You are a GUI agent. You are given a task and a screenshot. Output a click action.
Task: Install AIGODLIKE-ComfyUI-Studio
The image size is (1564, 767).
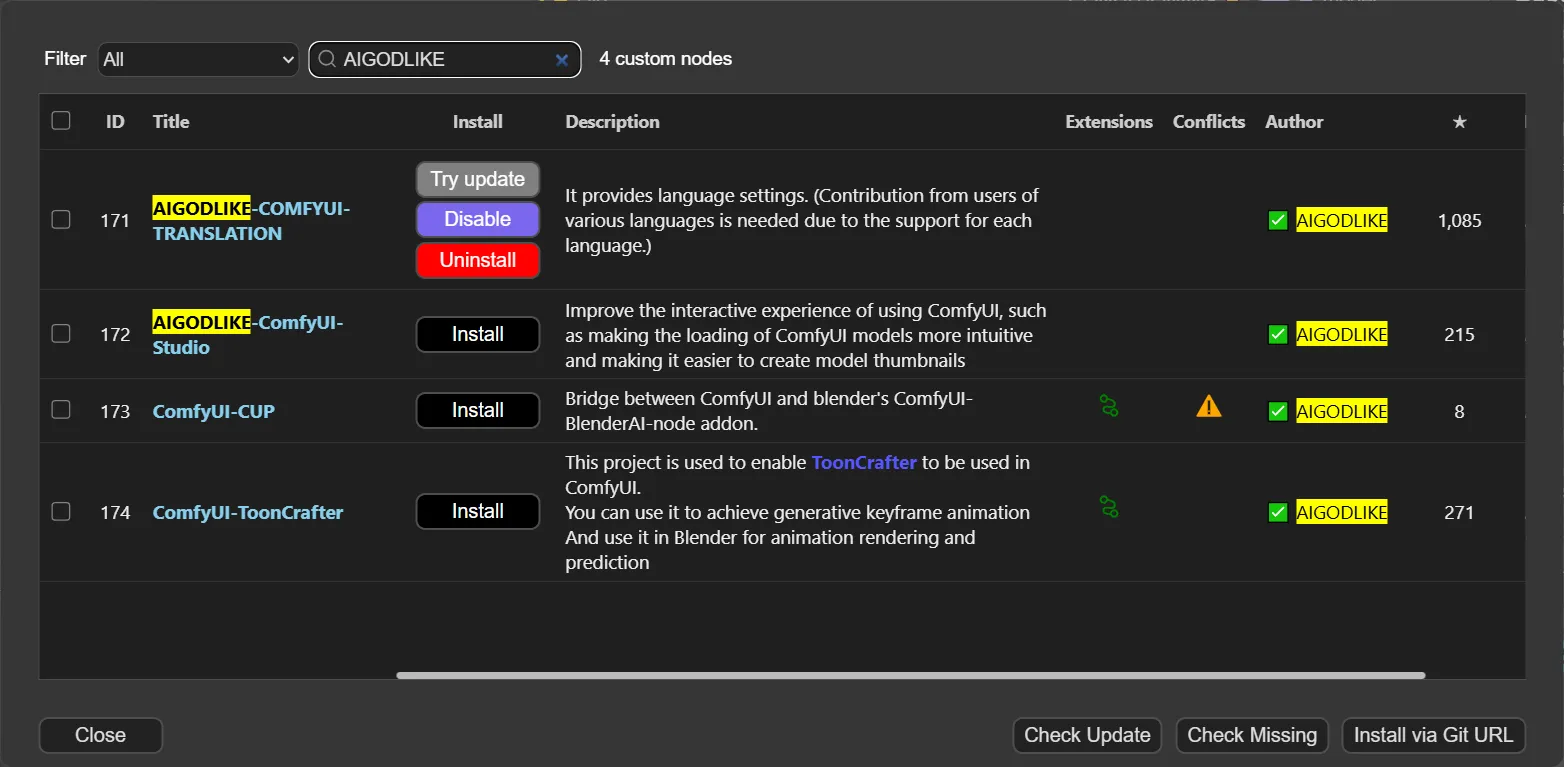[x=478, y=335]
